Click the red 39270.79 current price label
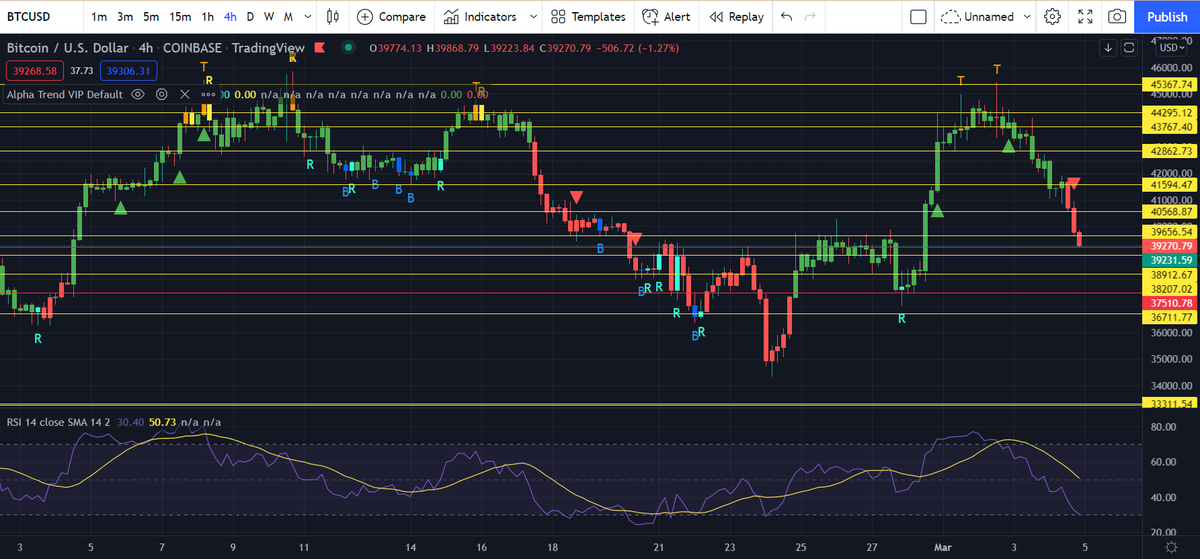 tap(1172, 246)
